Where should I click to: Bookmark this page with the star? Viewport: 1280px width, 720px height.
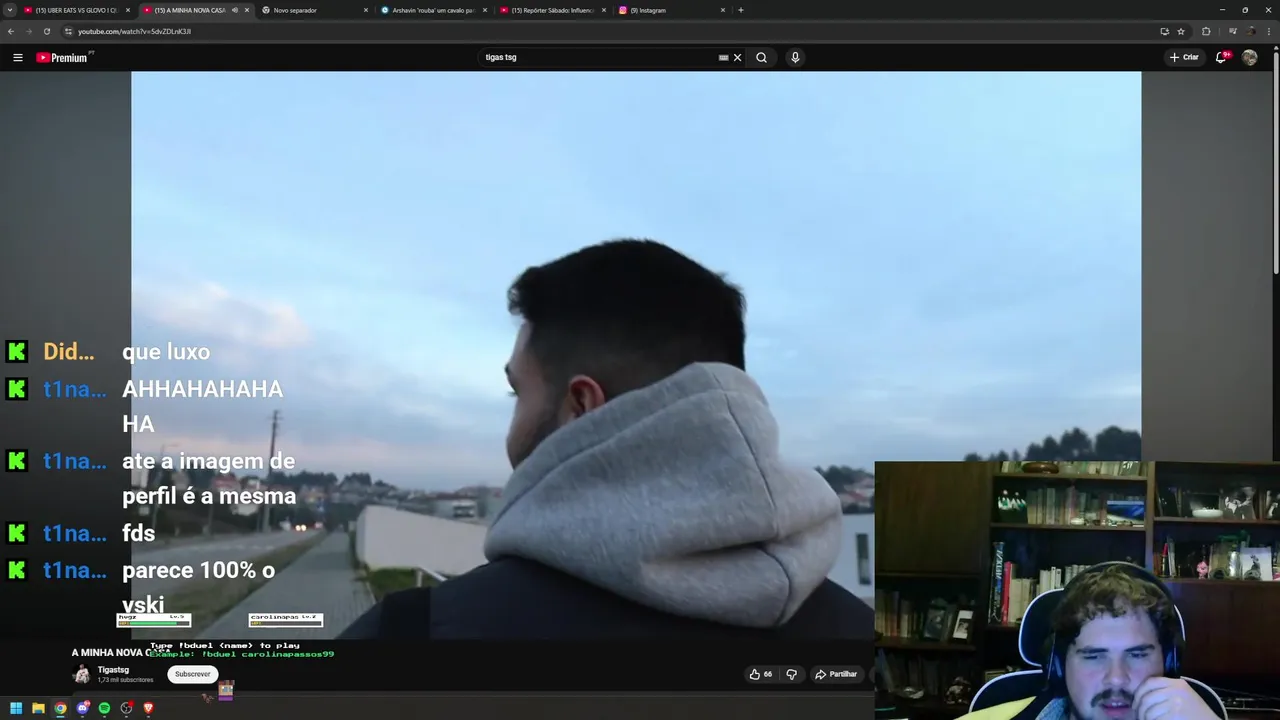coord(1181,31)
